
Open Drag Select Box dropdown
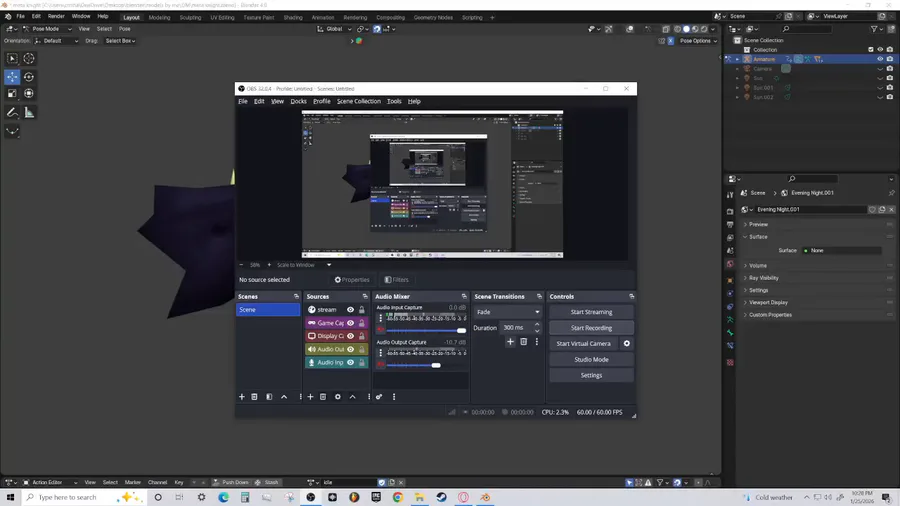(x=120, y=41)
